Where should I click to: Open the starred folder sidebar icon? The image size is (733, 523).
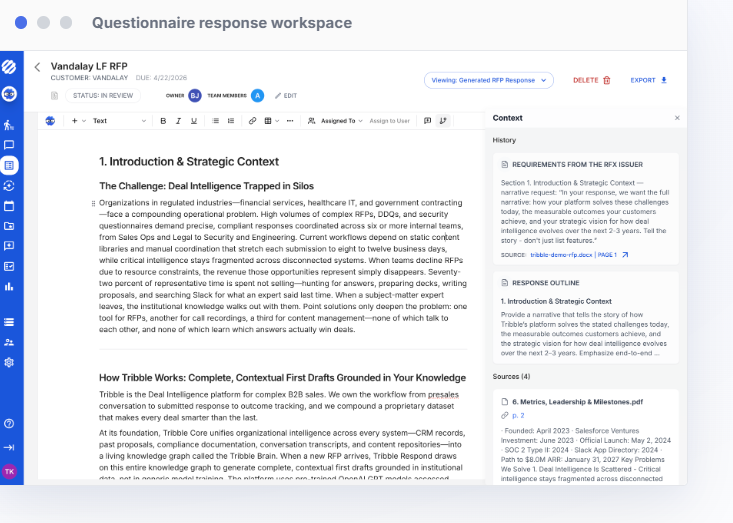tap(9, 226)
